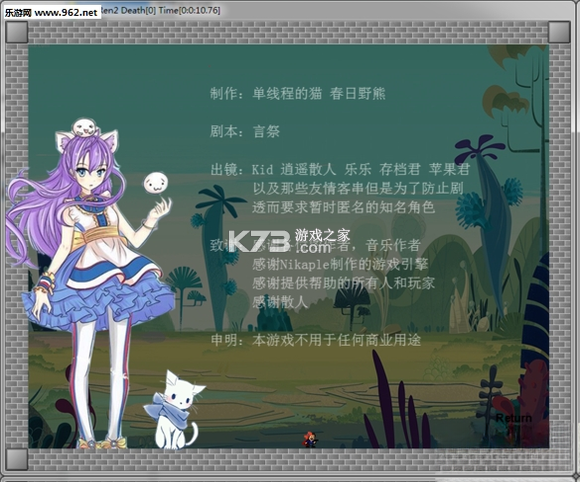The height and width of the screenshot is (482, 580).
Task: Click the white cat with blue scarf
Action: (174, 410)
